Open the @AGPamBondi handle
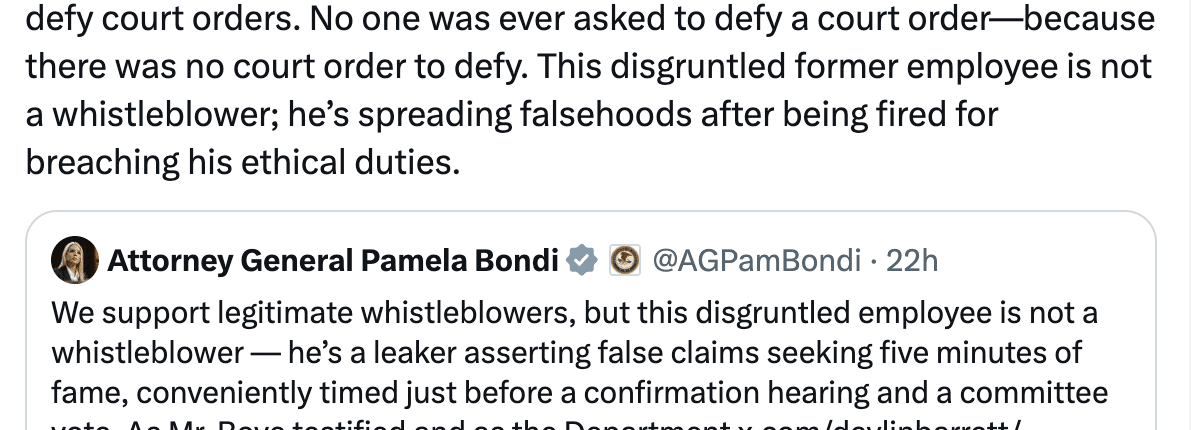This screenshot has width=1194, height=430. 757,261
